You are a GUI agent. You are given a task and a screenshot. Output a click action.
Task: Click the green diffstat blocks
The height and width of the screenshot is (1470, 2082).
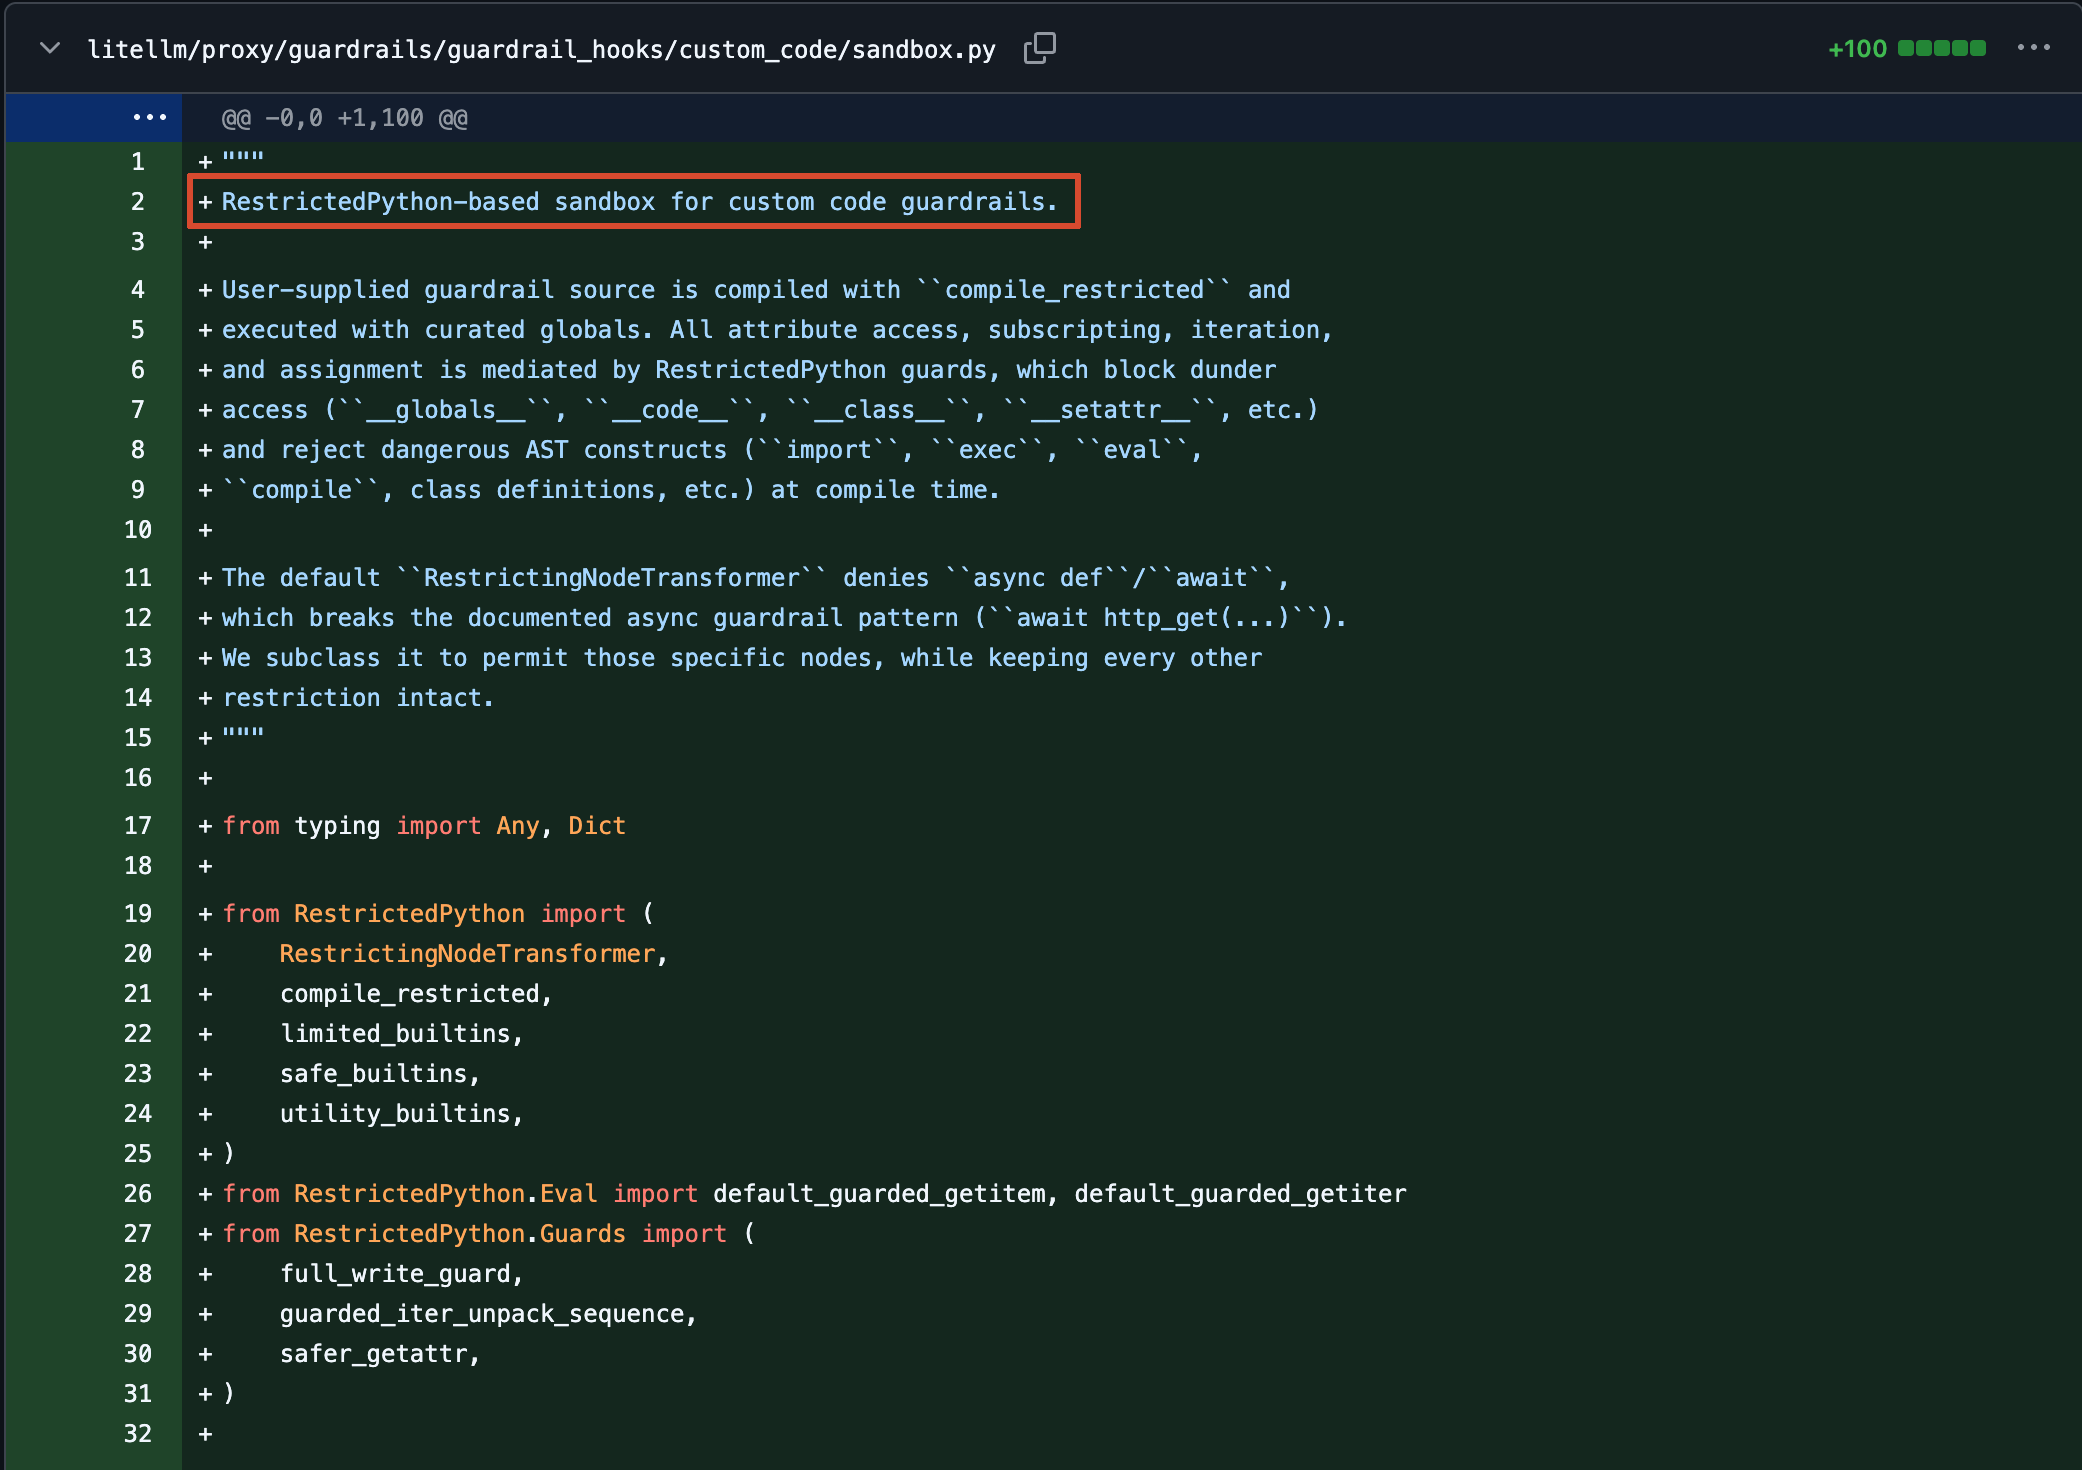click(1942, 48)
